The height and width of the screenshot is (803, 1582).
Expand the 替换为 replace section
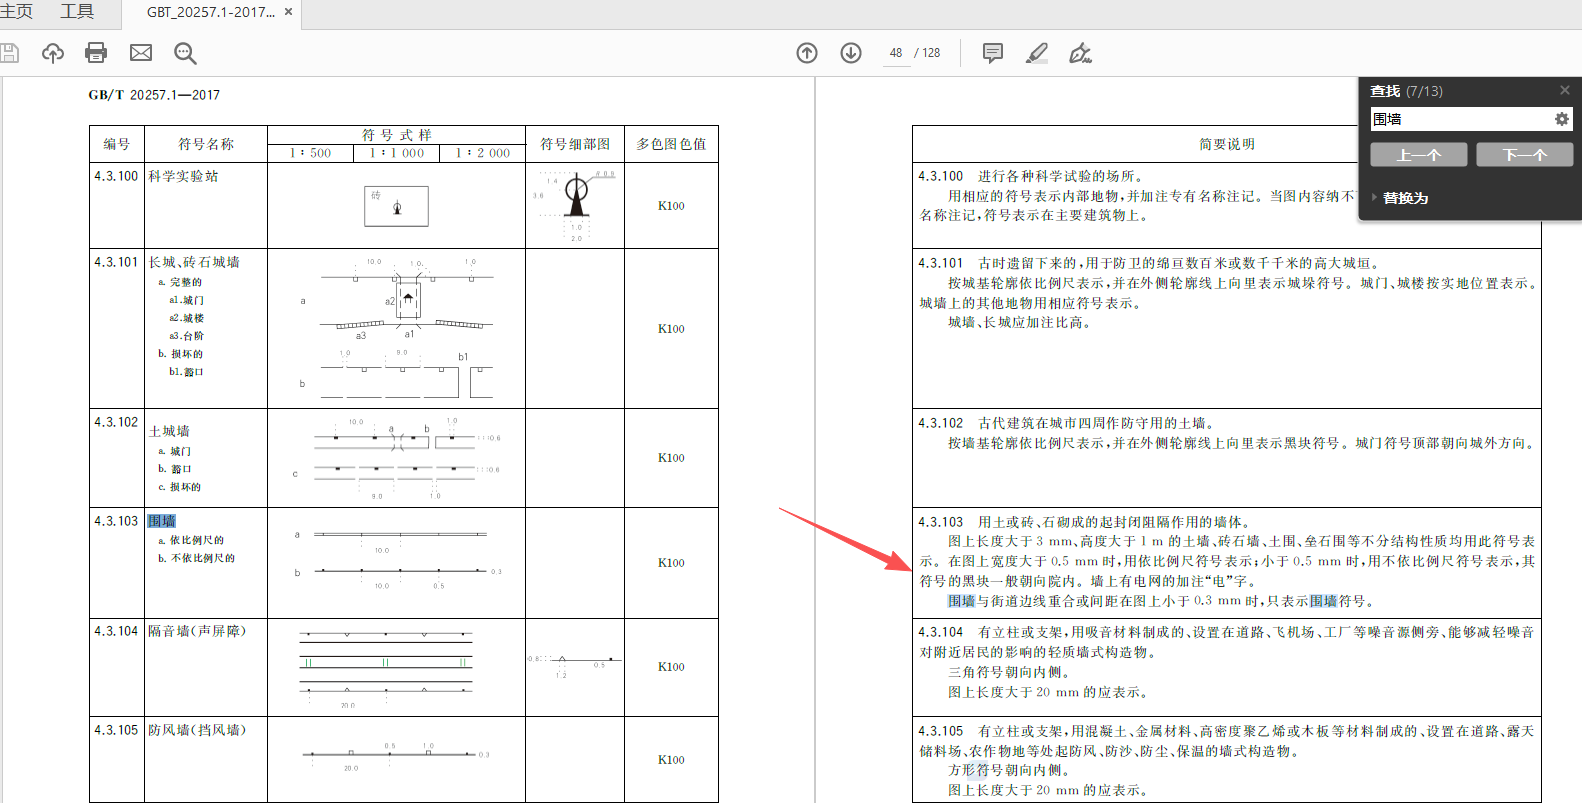pyautogui.click(x=1400, y=198)
